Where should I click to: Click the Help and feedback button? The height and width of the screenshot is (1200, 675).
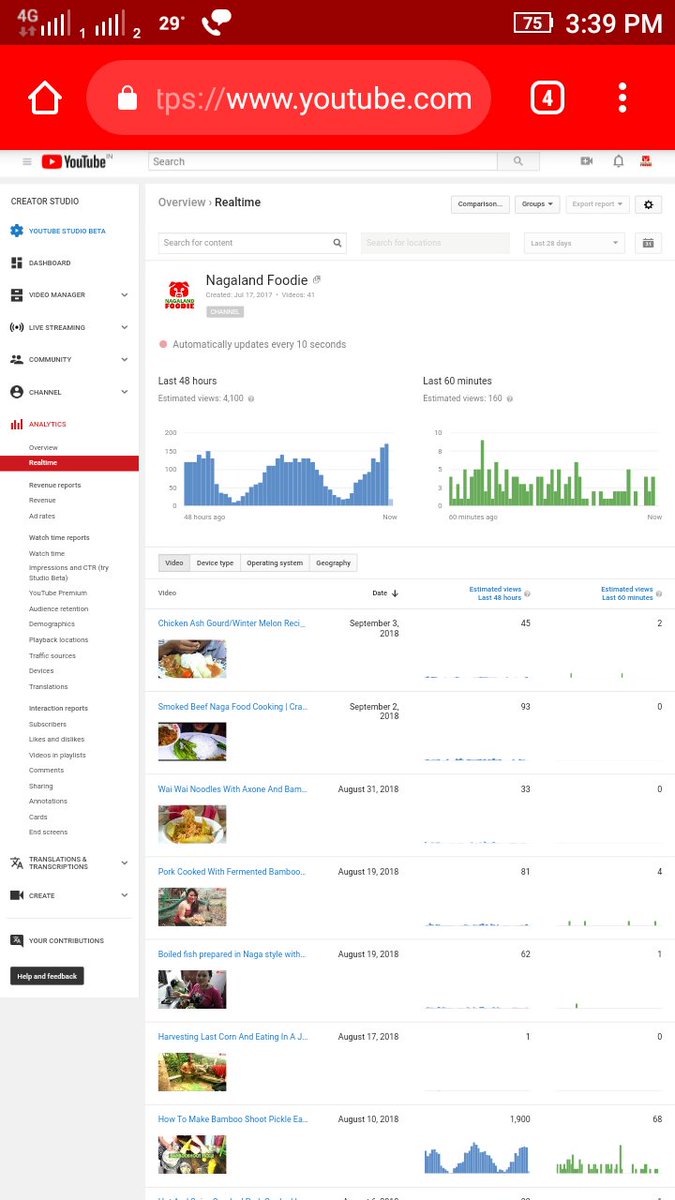pos(47,976)
